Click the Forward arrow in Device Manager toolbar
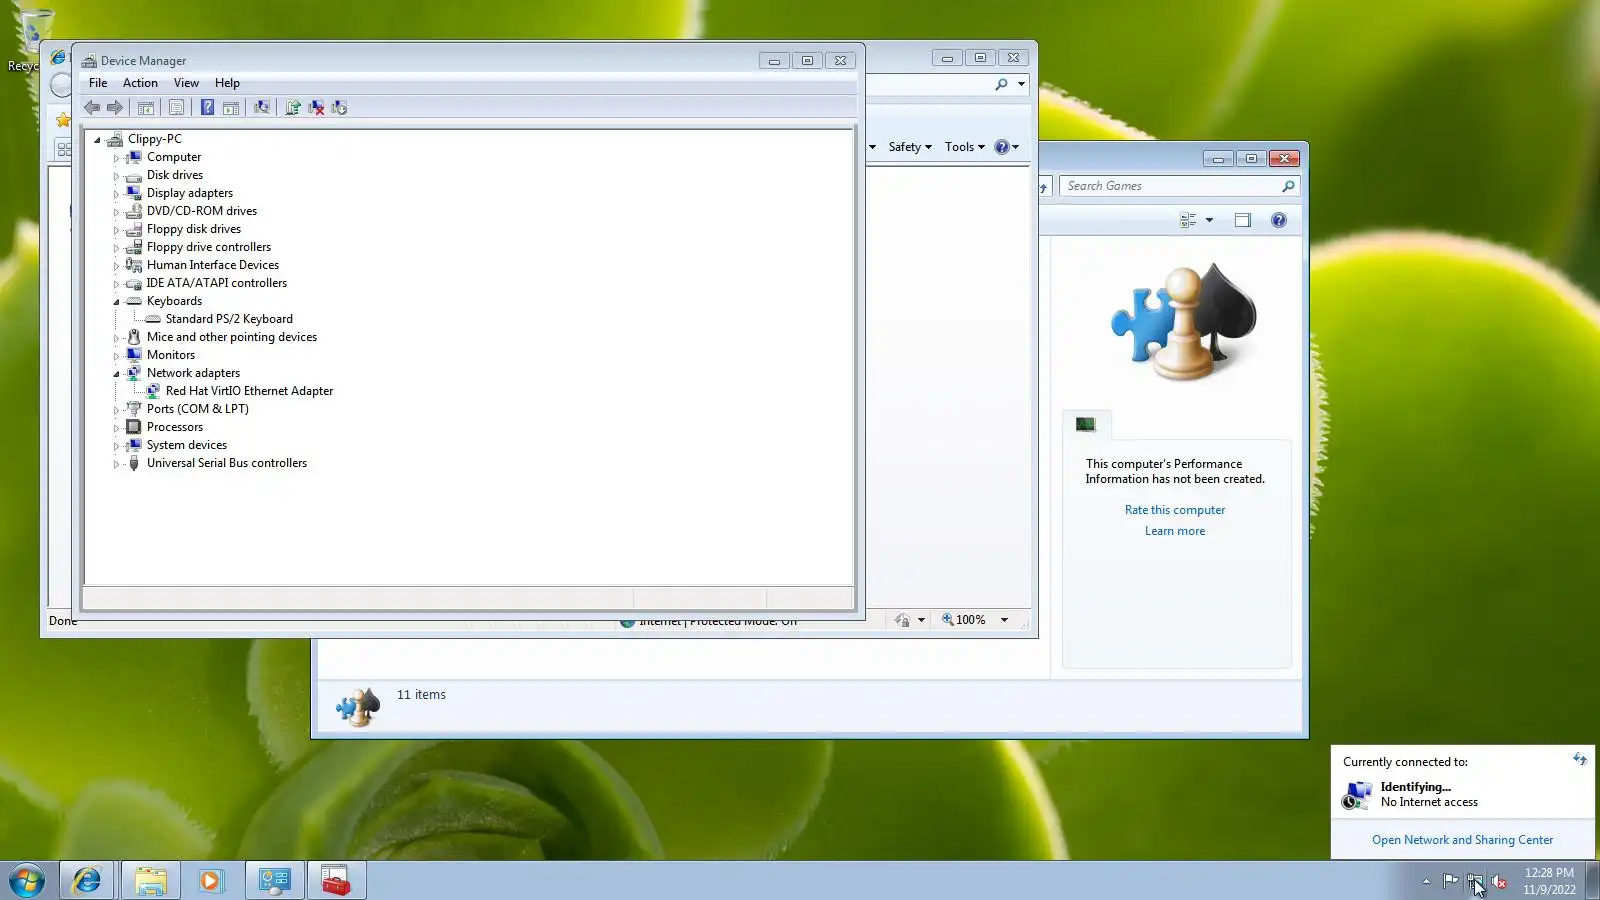This screenshot has width=1600, height=900. pos(115,108)
